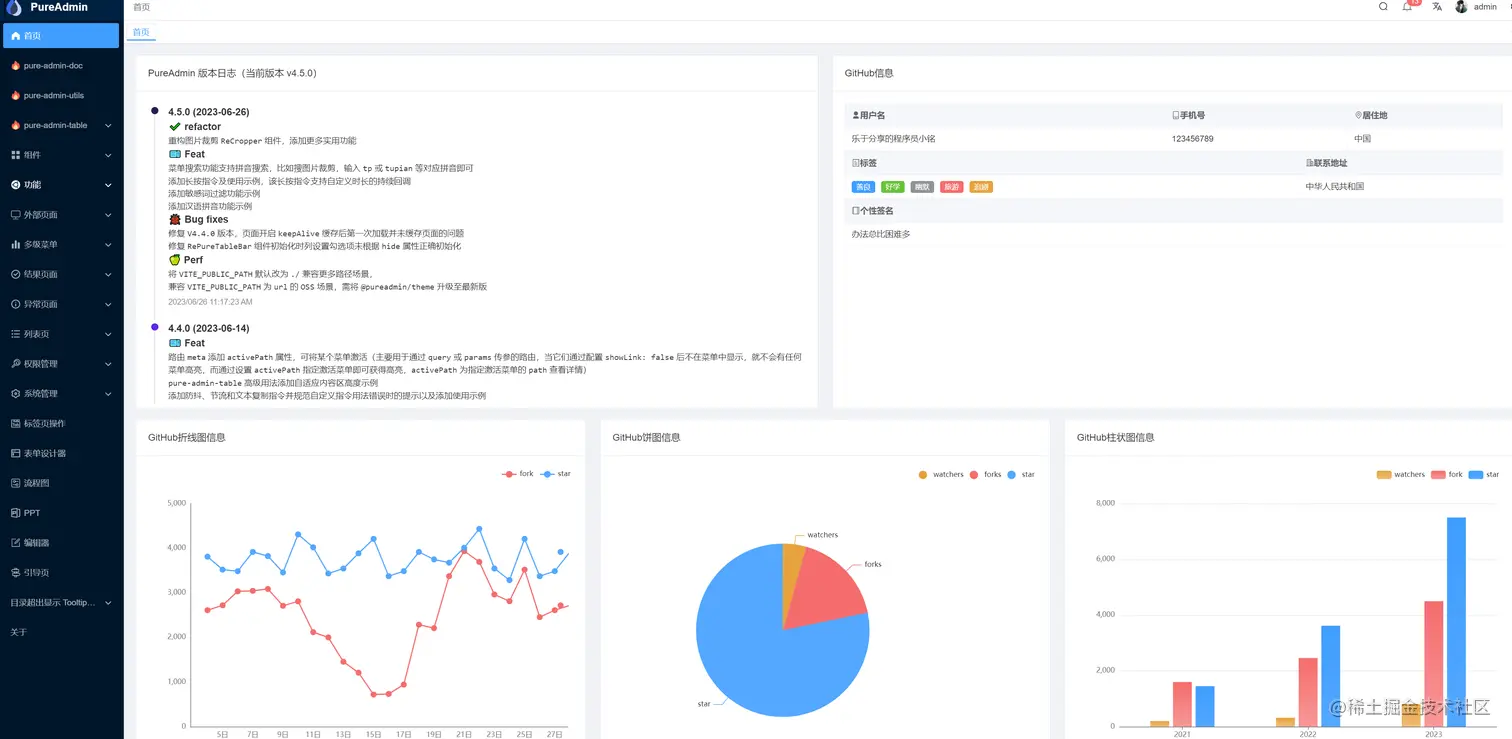The image size is (1512, 739).
Task: Click the flame icon beside pure-admin-doc
Action: click(x=15, y=66)
